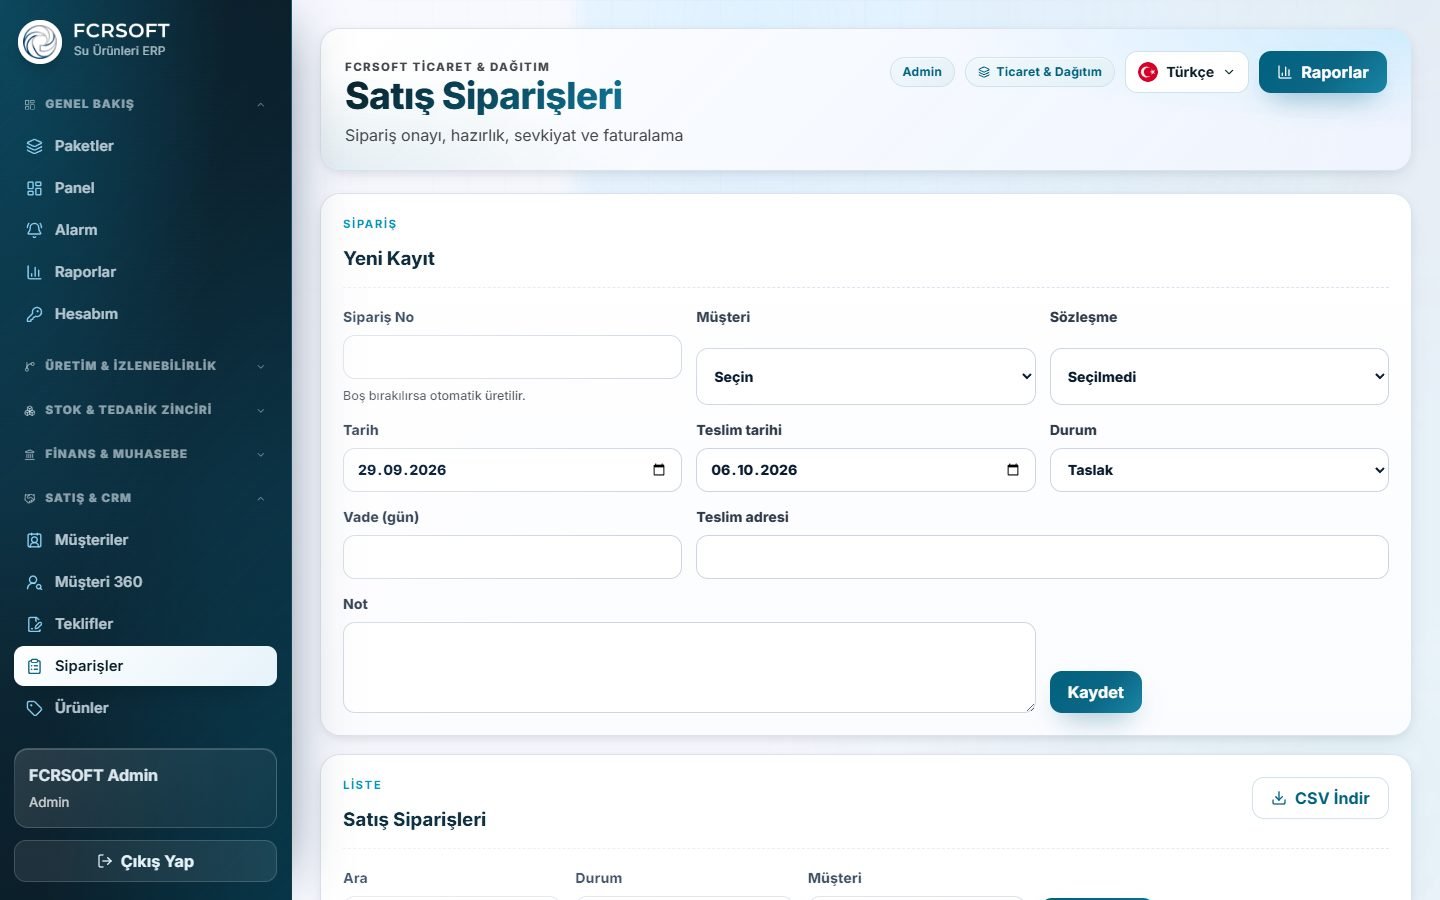Click the Turkish flag icon
This screenshot has width=1440, height=900.
[x=1148, y=72]
